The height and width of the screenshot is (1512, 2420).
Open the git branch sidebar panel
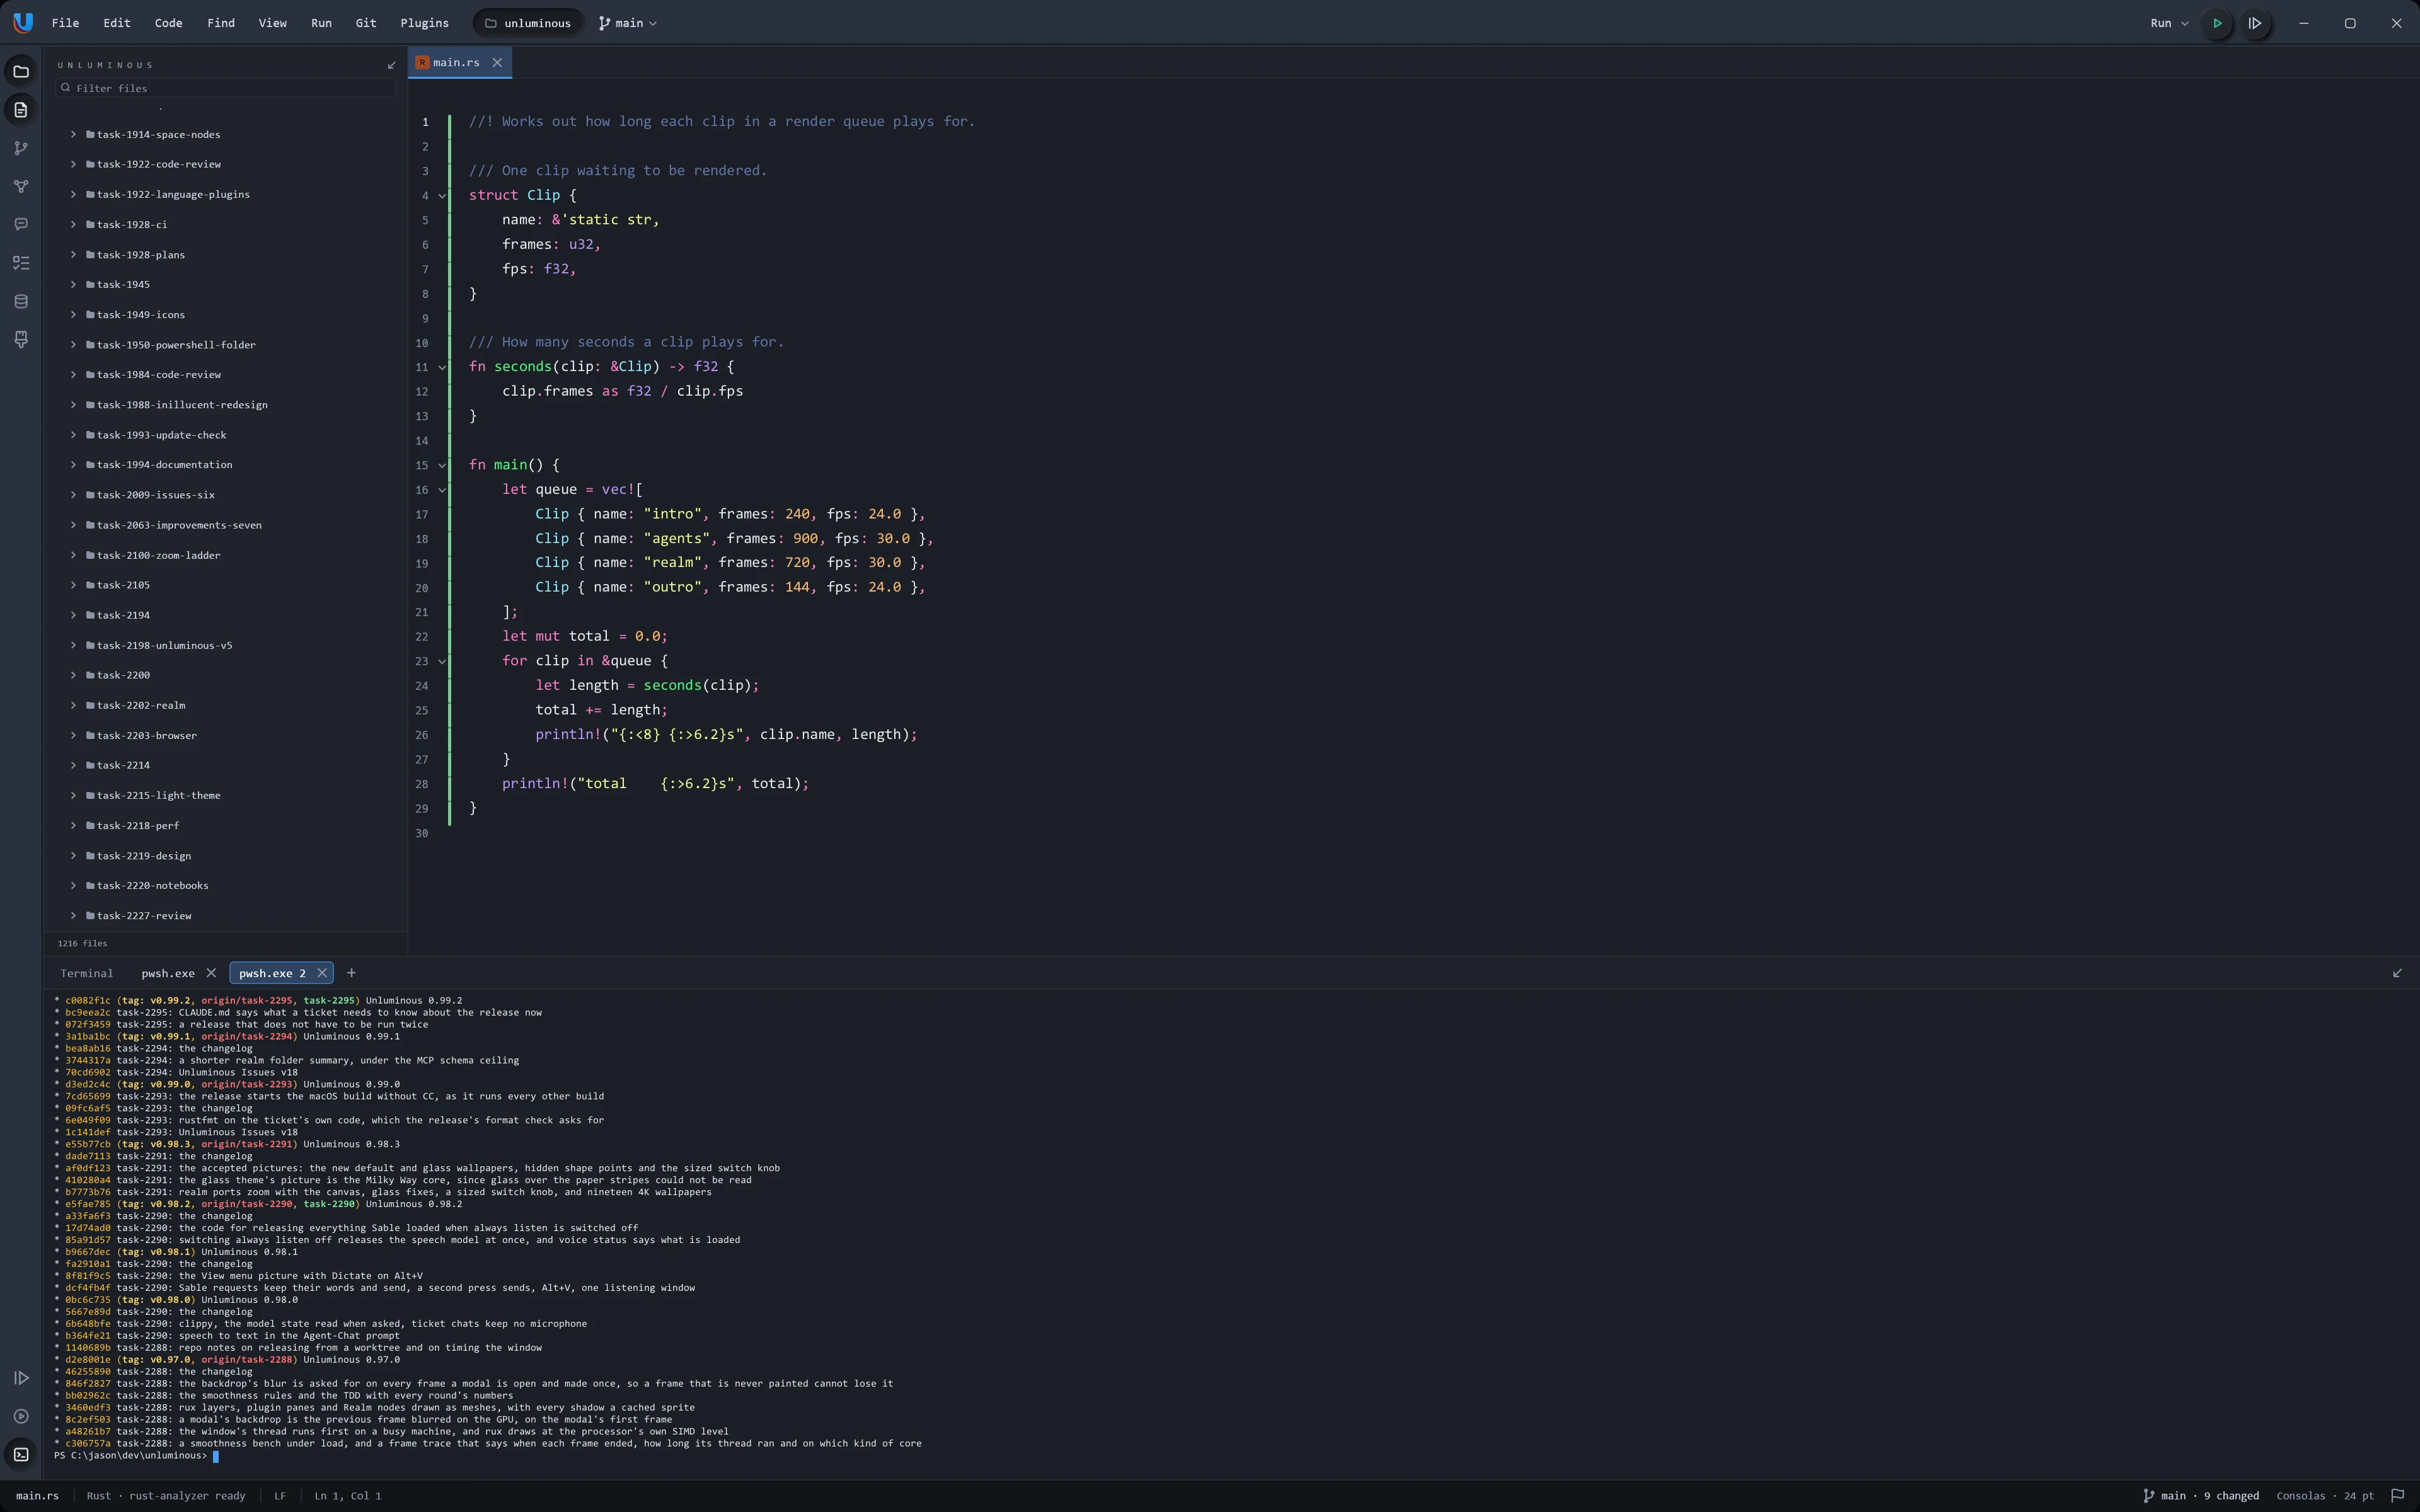[x=21, y=148]
